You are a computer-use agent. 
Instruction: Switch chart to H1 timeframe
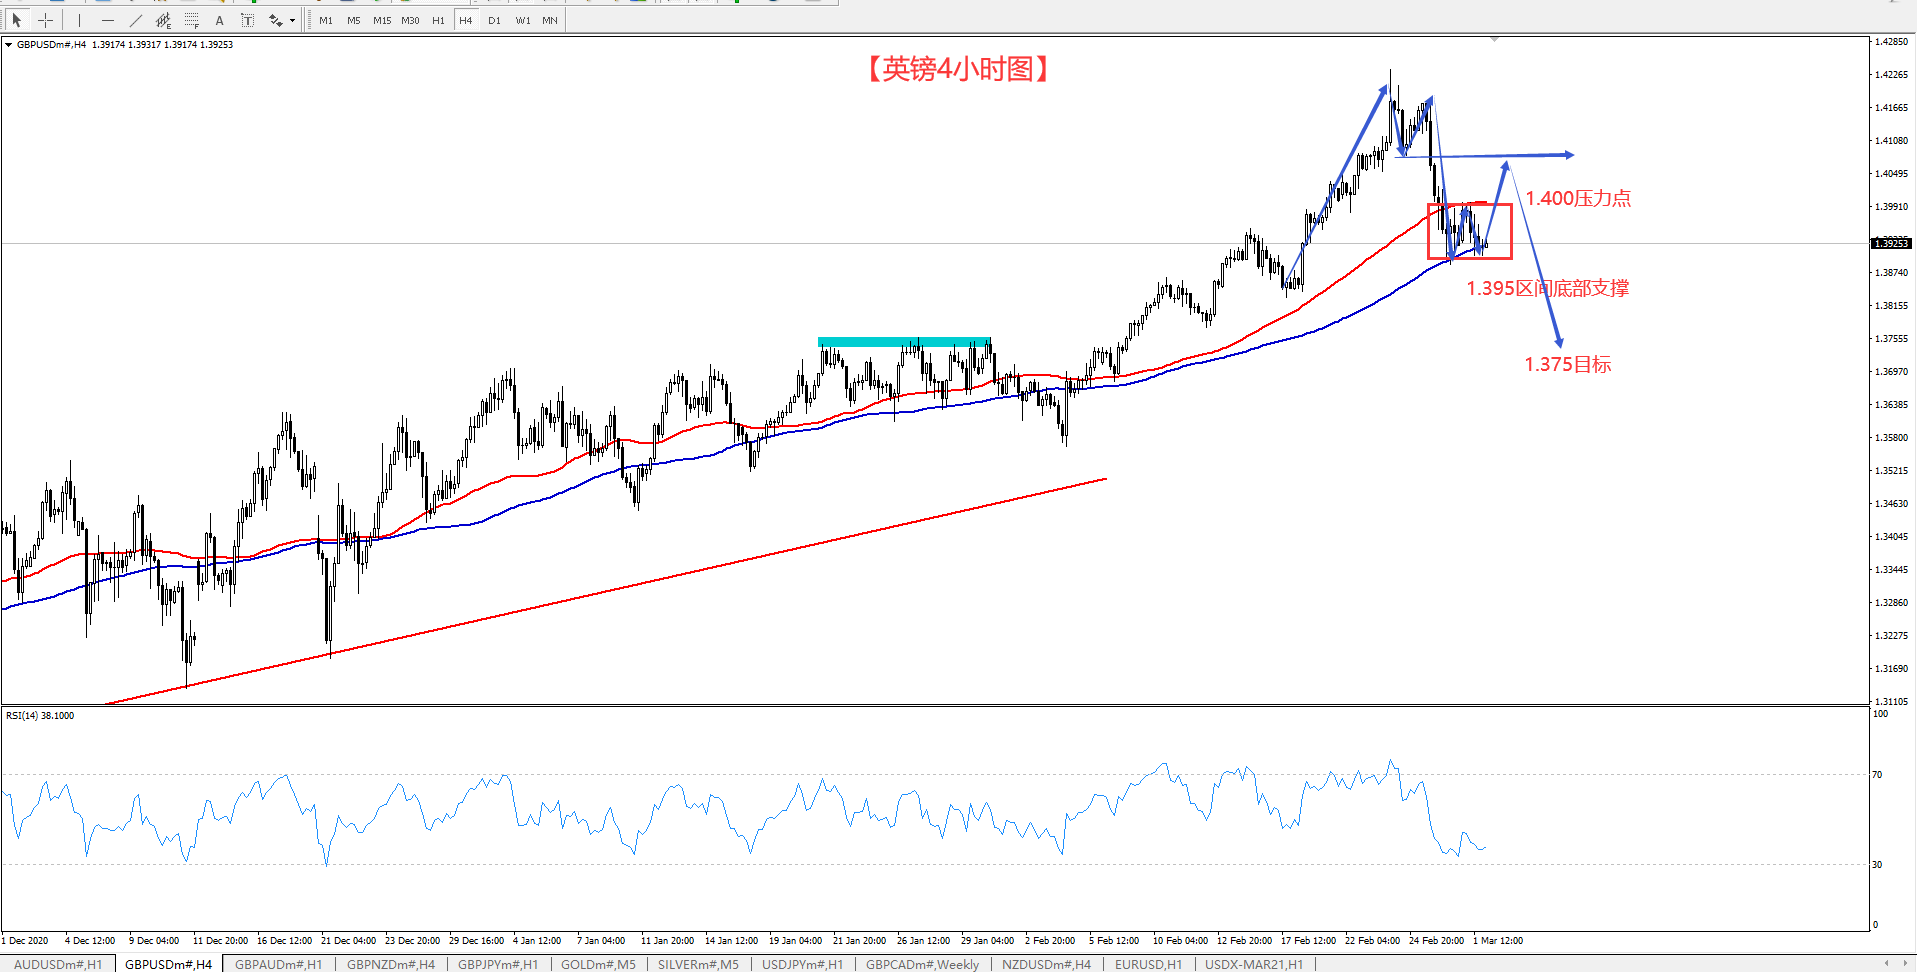pos(438,20)
